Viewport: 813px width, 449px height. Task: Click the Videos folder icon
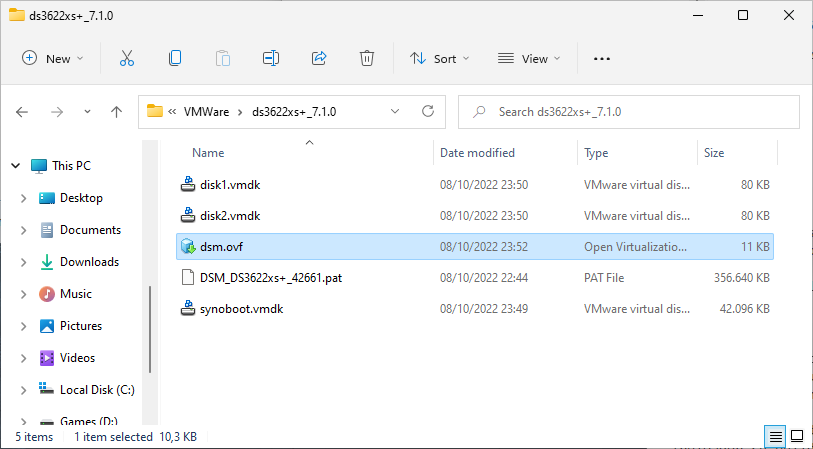[47, 358]
